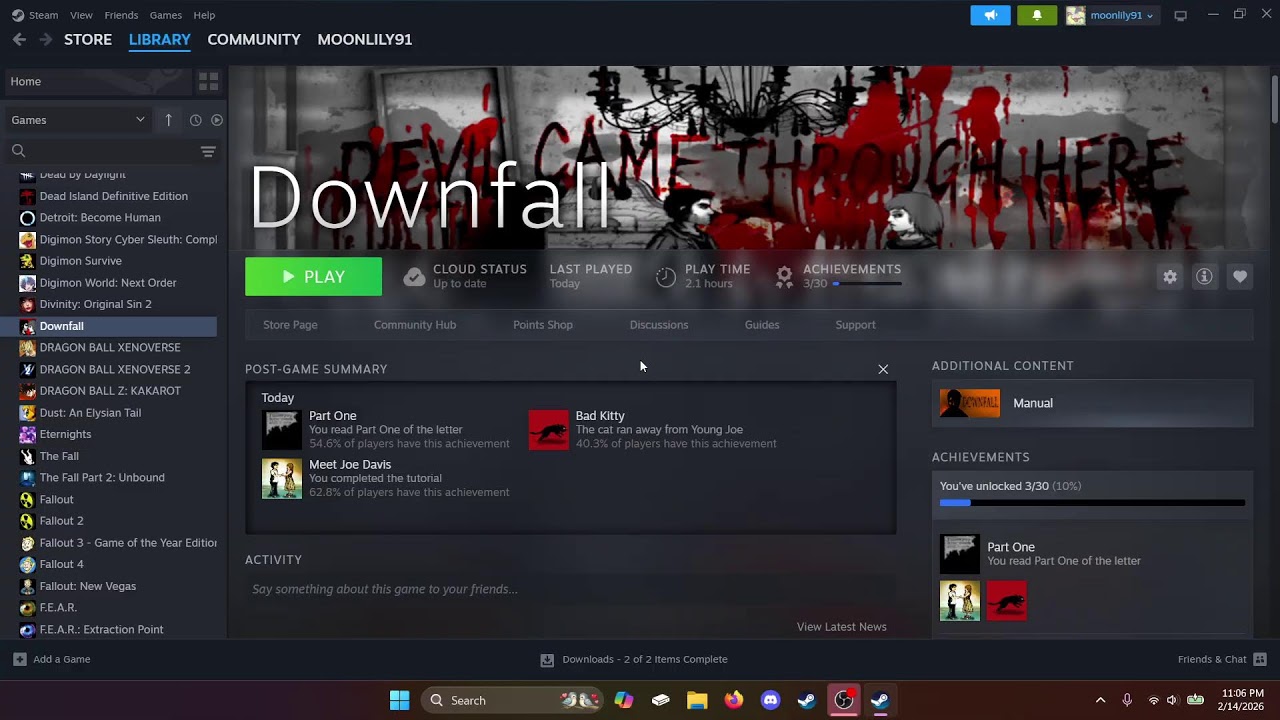Click the Windows taskbar Search box
The image size is (1280, 720).
tap(512, 700)
